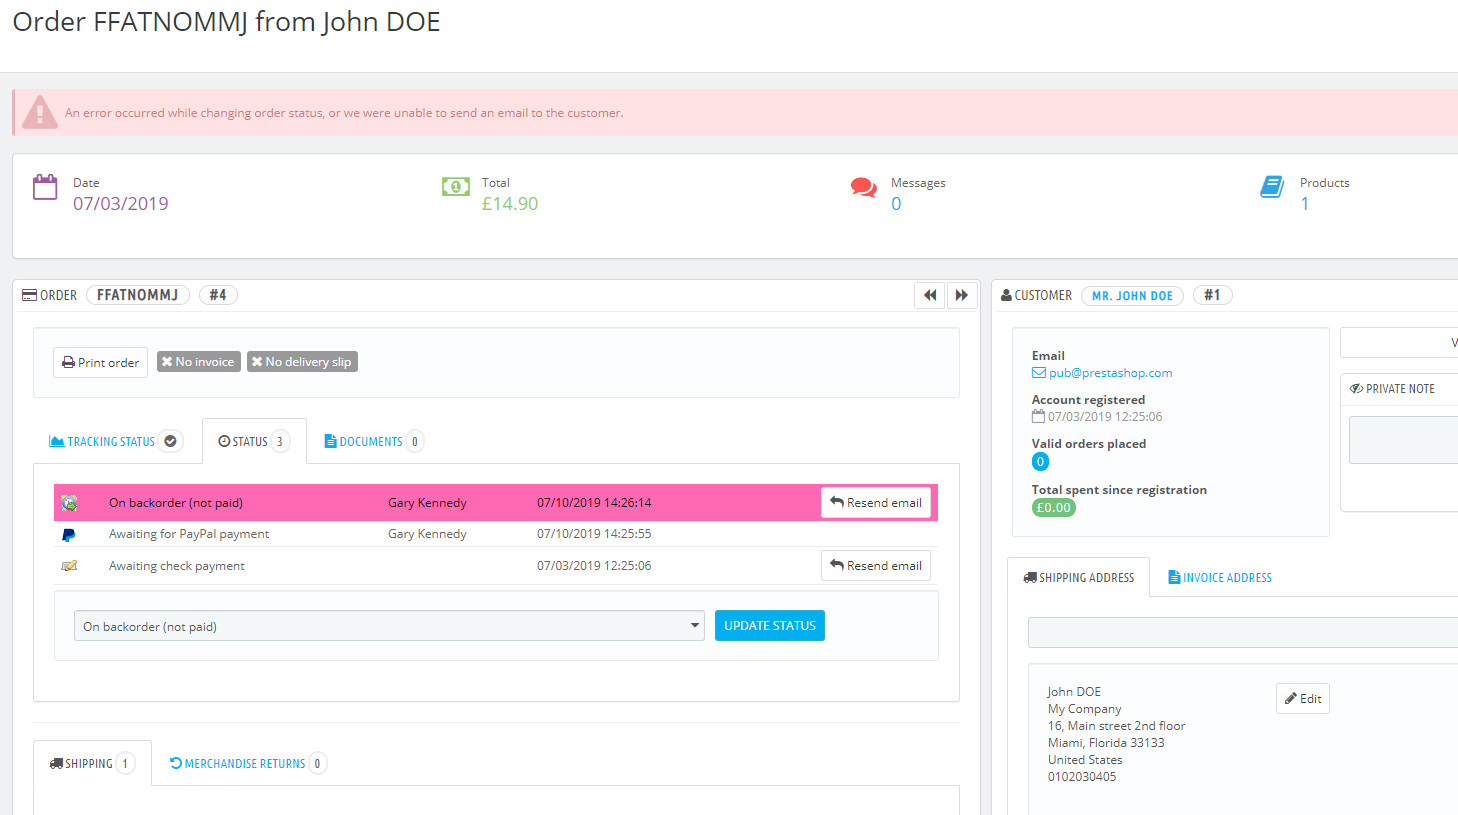Click the £0.00 total spent badge

click(x=1054, y=508)
